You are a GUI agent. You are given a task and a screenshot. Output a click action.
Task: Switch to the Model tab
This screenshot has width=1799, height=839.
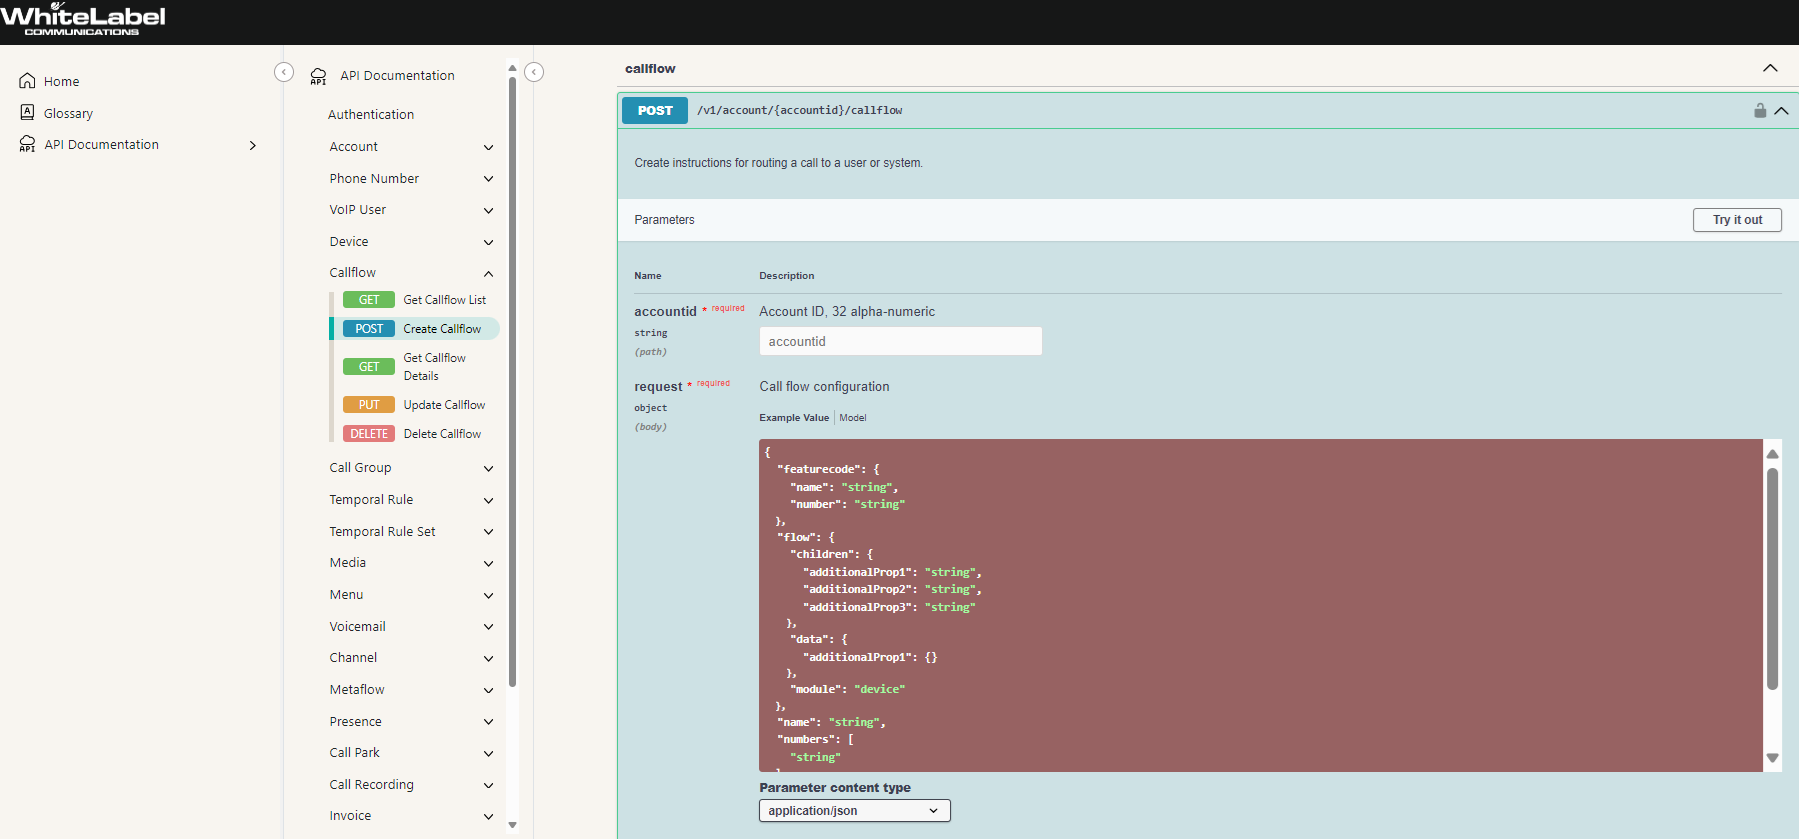(x=853, y=418)
